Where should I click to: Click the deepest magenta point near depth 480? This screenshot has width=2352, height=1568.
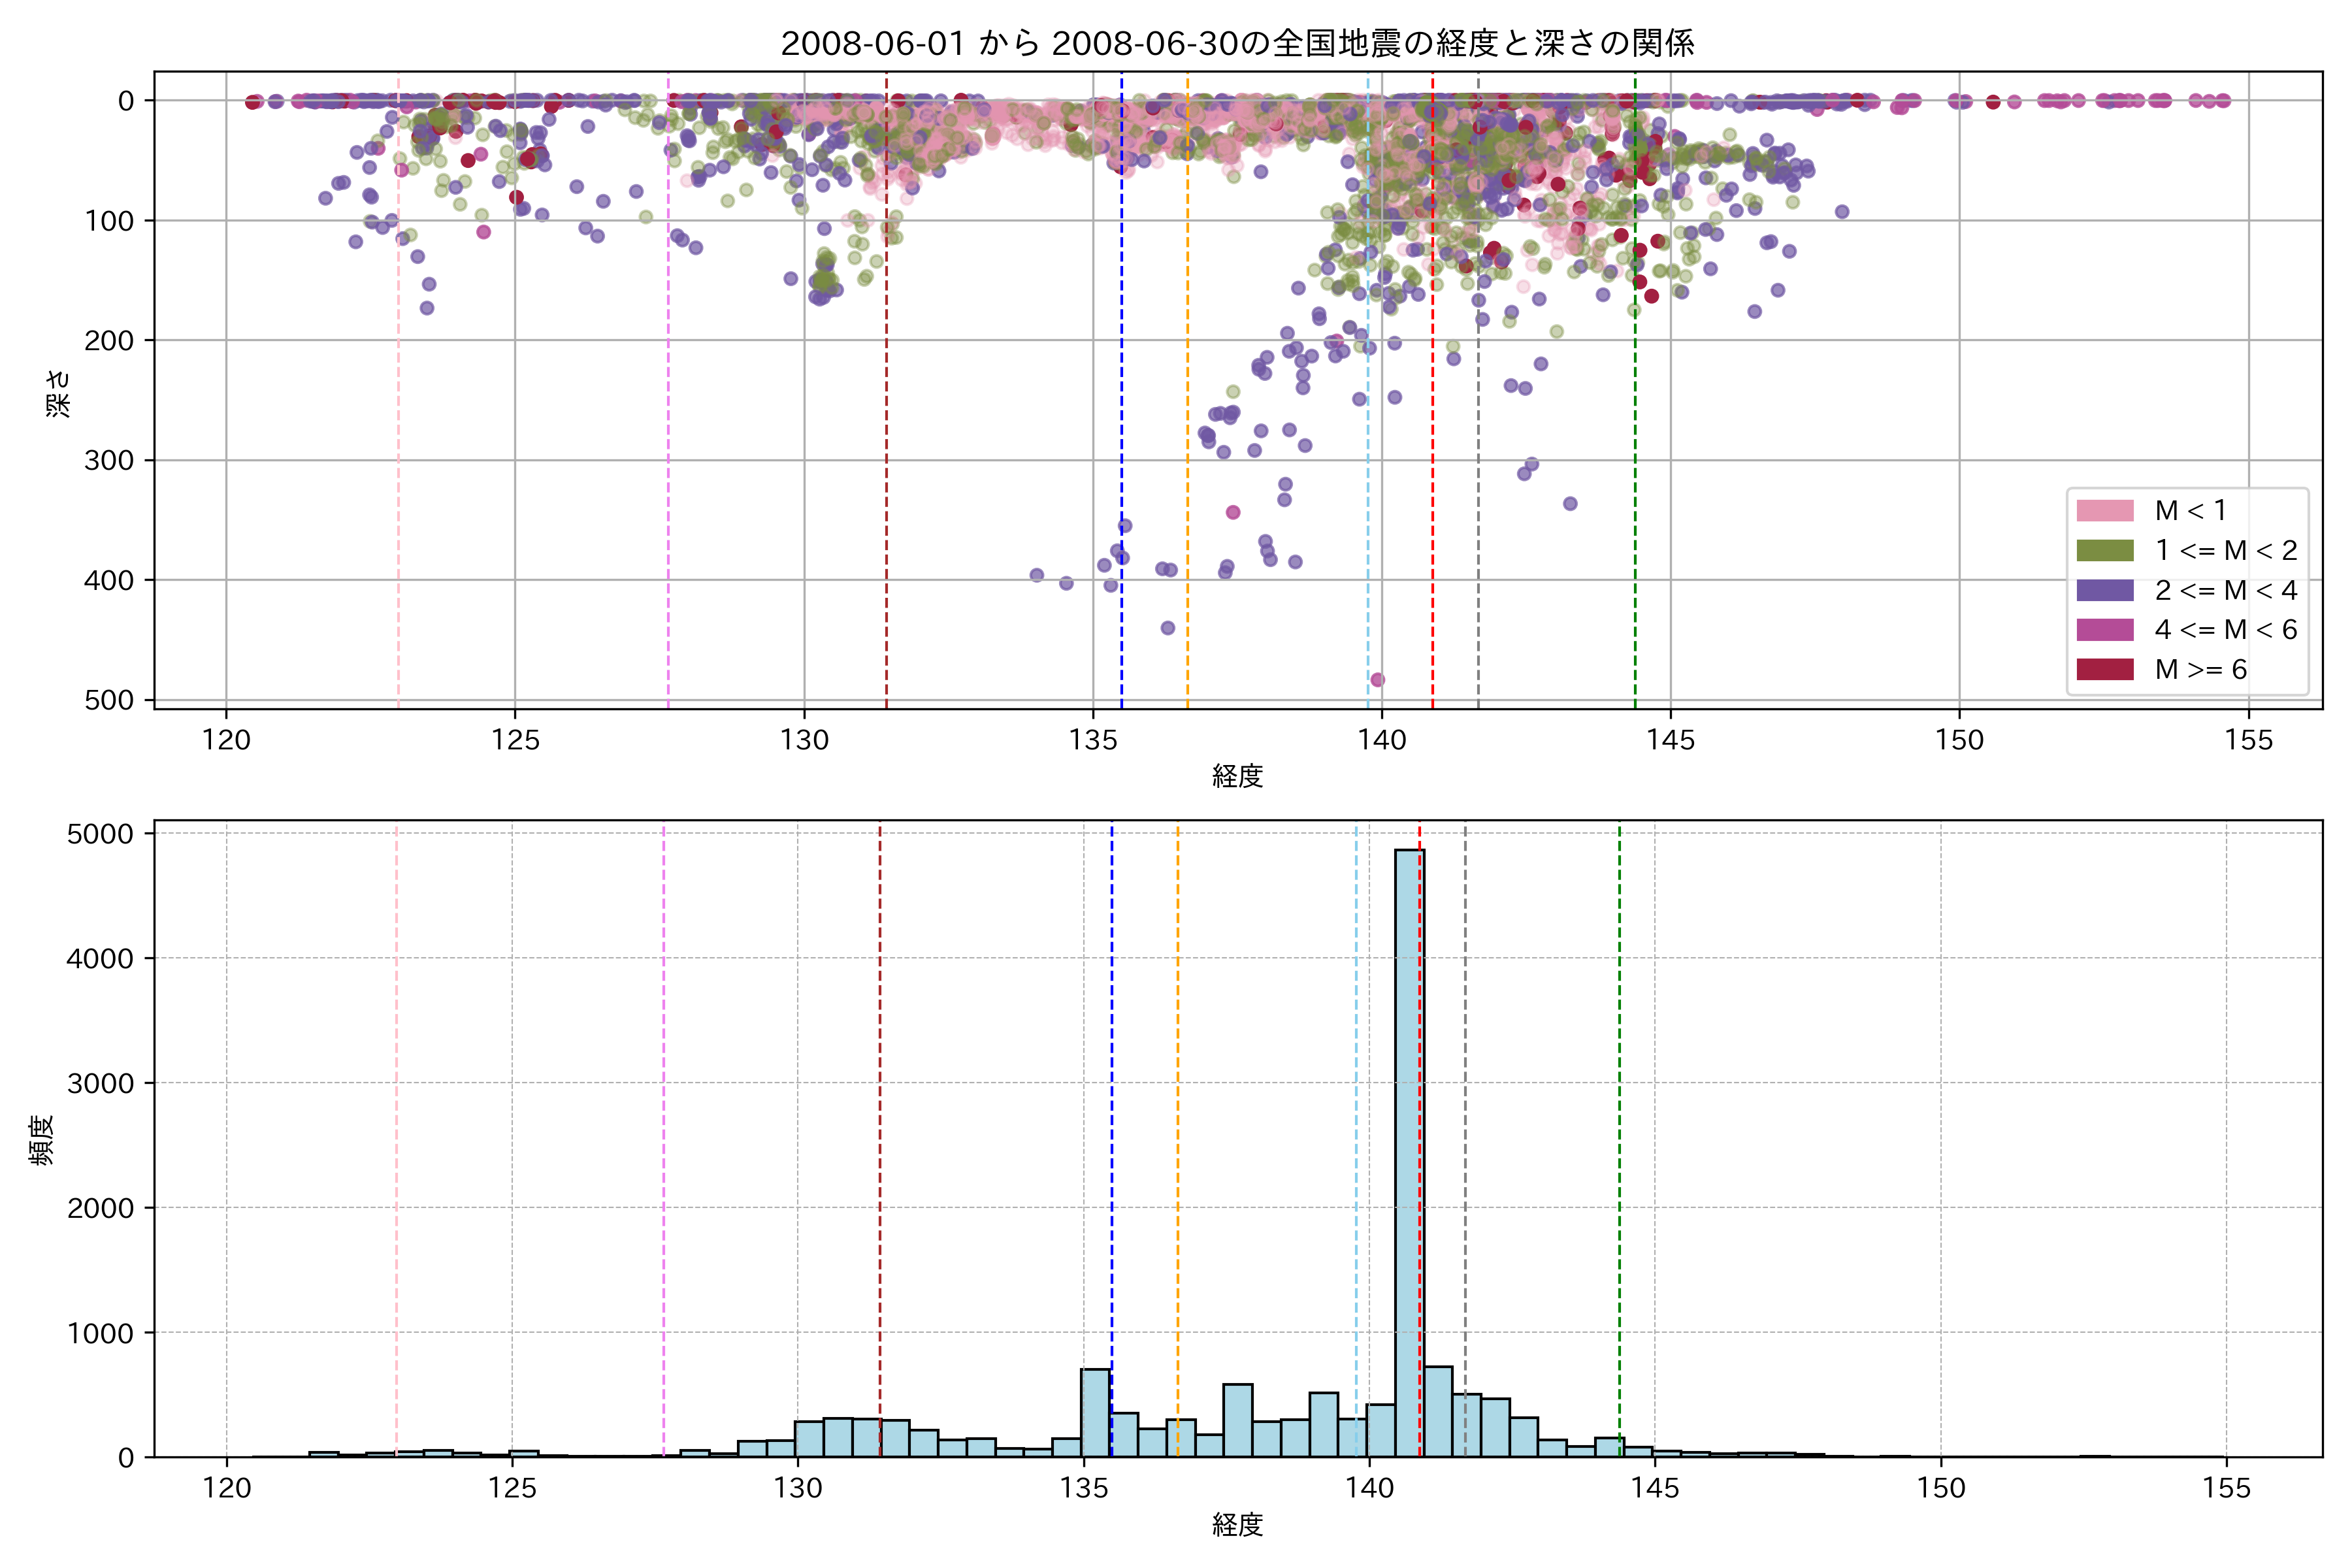pyautogui.click(x=1377, y=680)
